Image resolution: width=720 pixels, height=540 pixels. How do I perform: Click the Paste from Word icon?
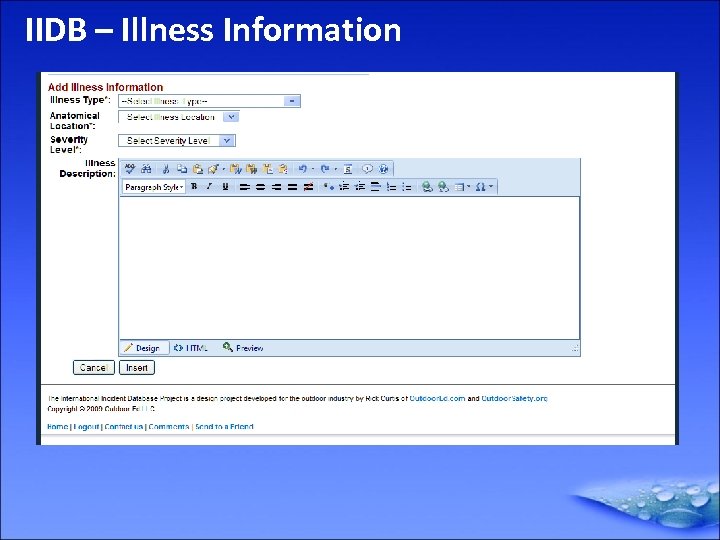click(236, 169)
